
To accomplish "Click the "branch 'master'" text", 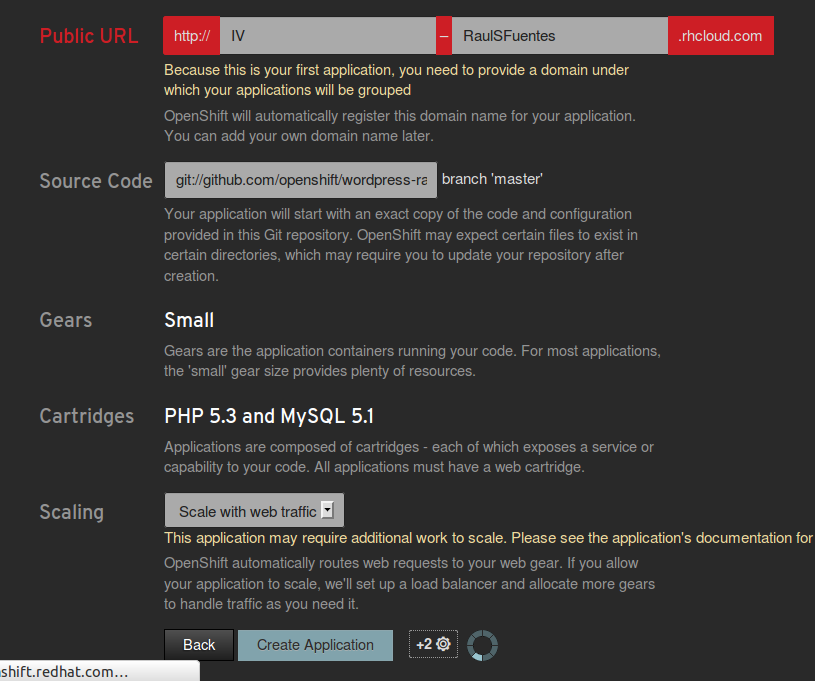I will pos(492,179).
